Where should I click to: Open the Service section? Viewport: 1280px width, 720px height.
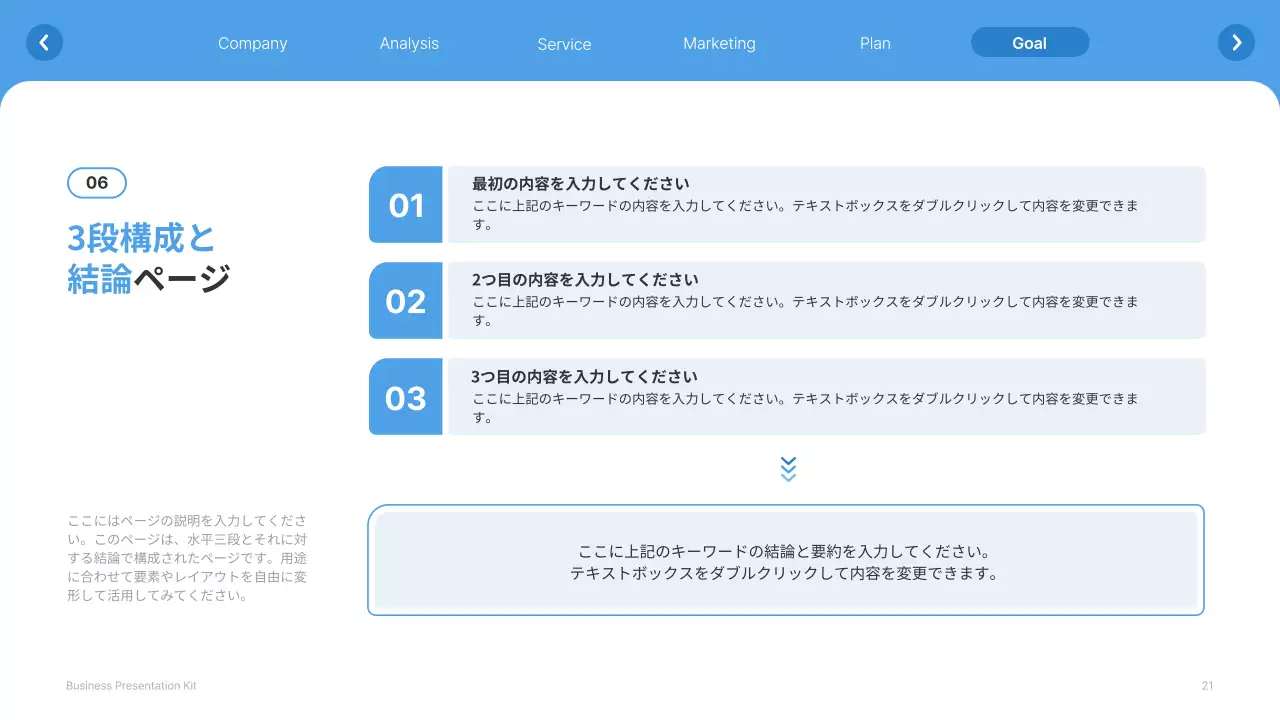pos(564,44)
